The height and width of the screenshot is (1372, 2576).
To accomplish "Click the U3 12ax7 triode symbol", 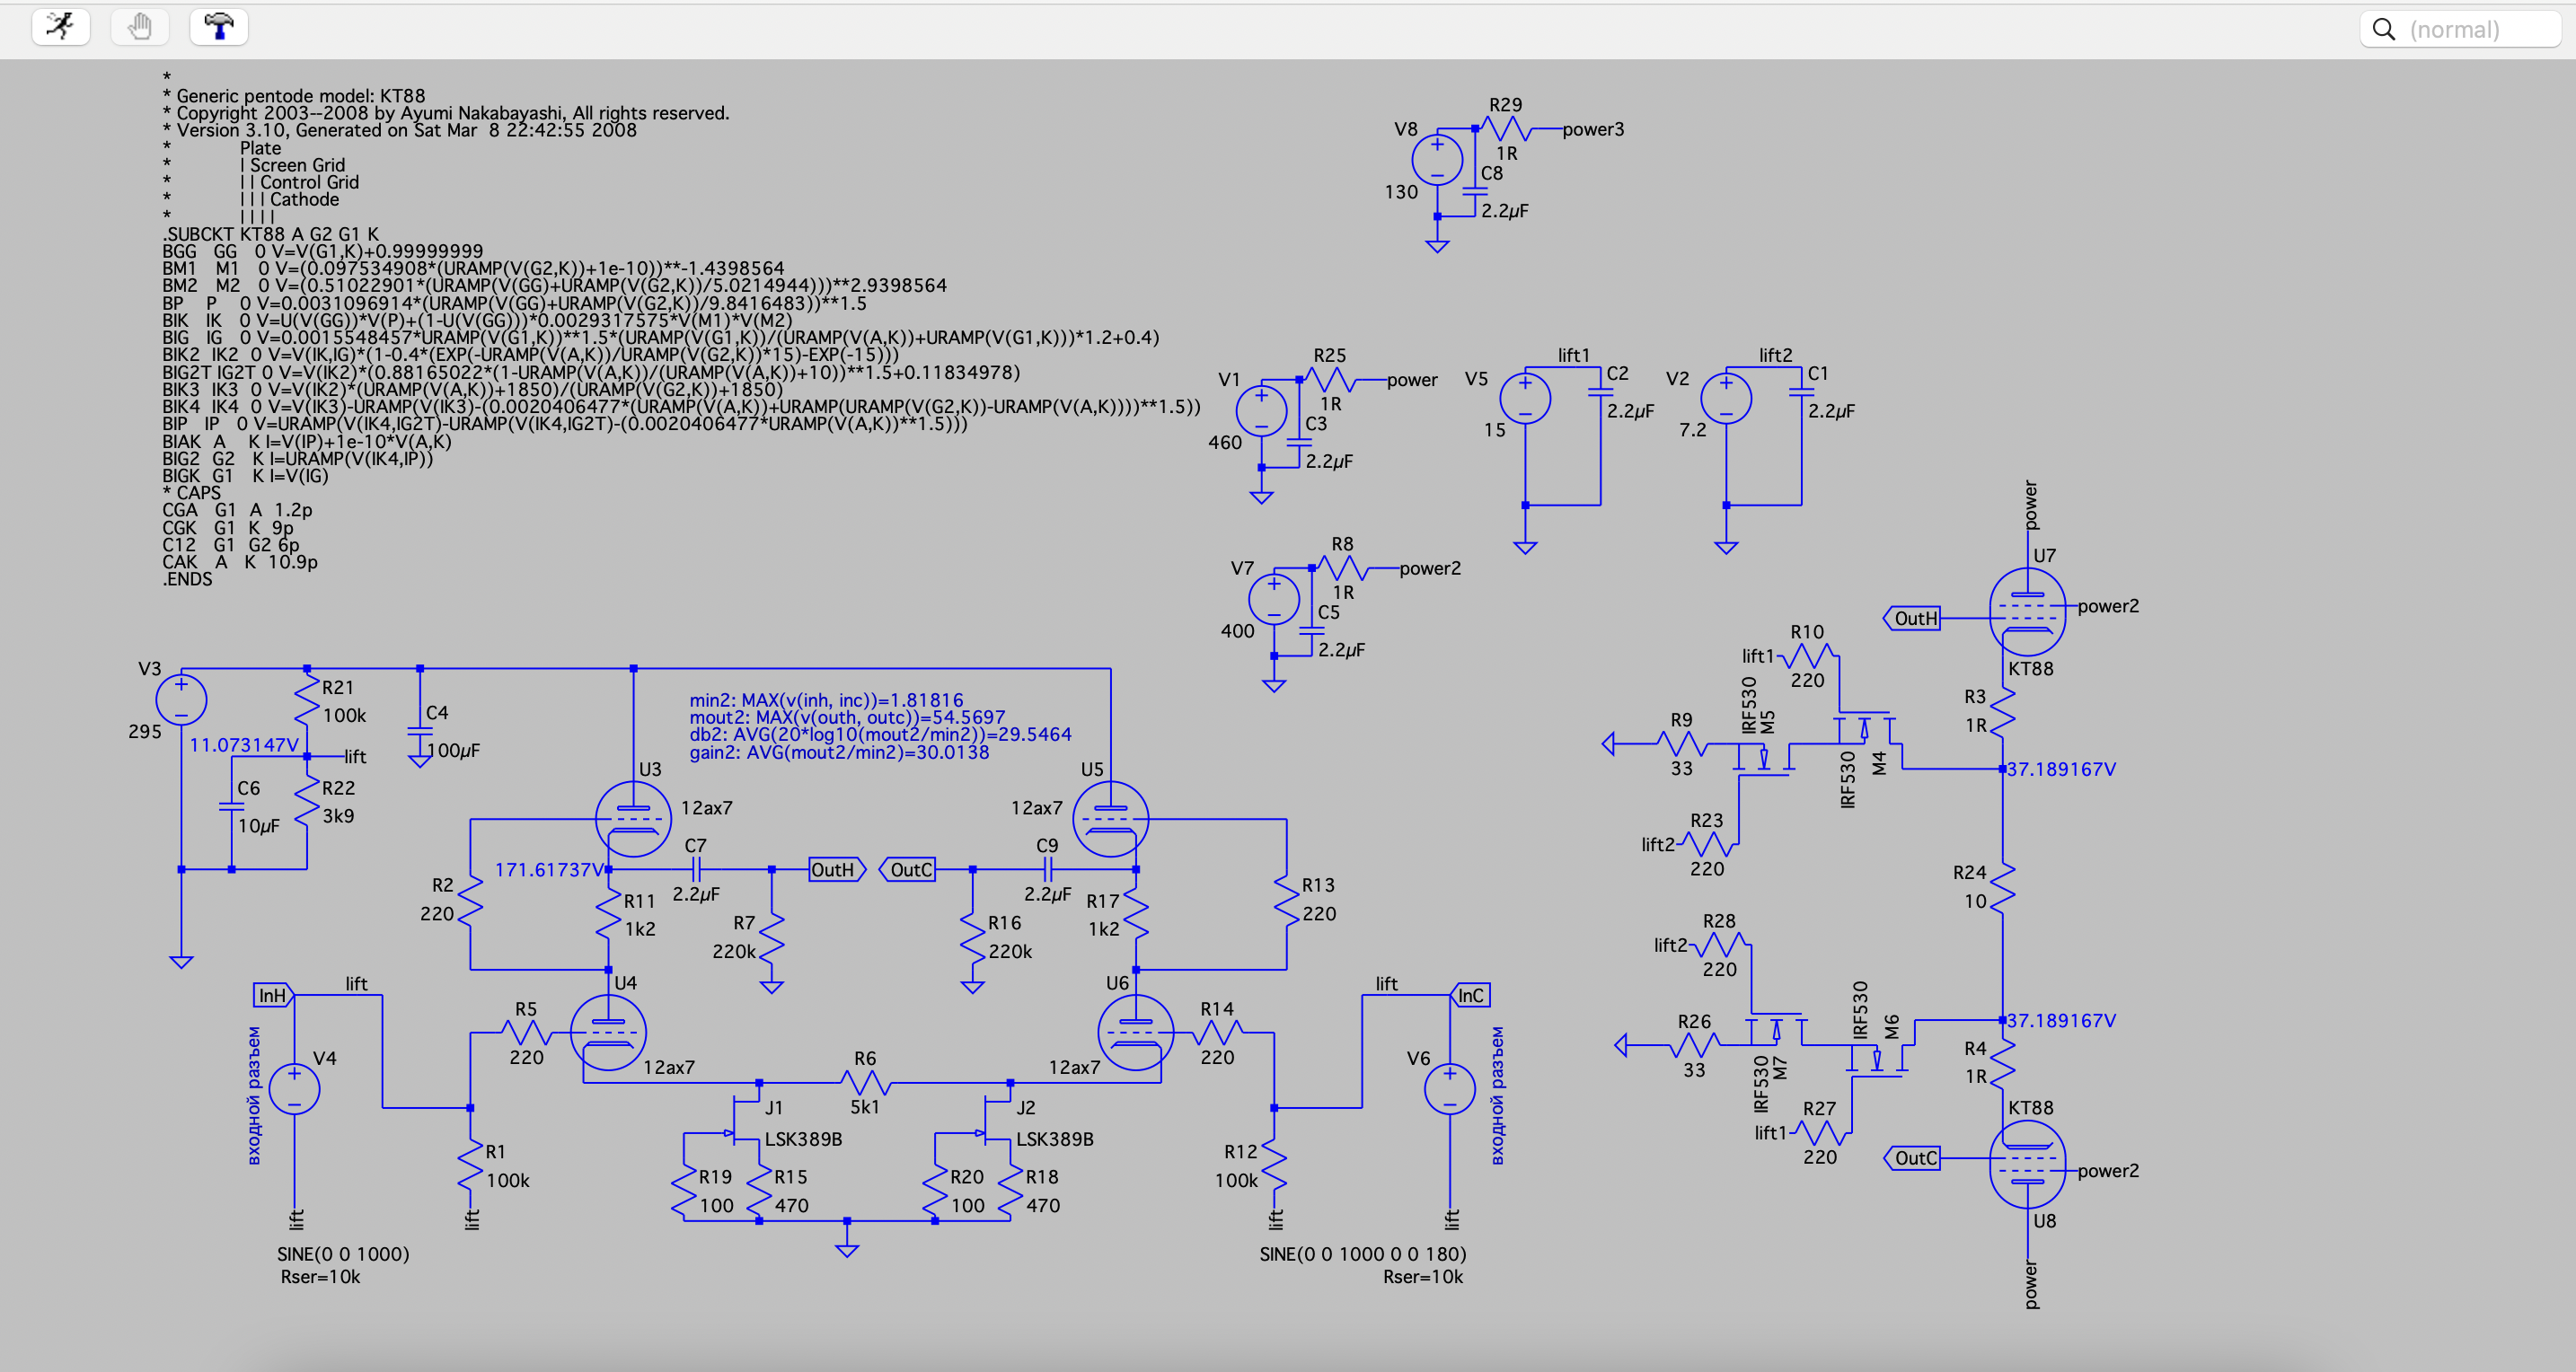I will [633, 819].
